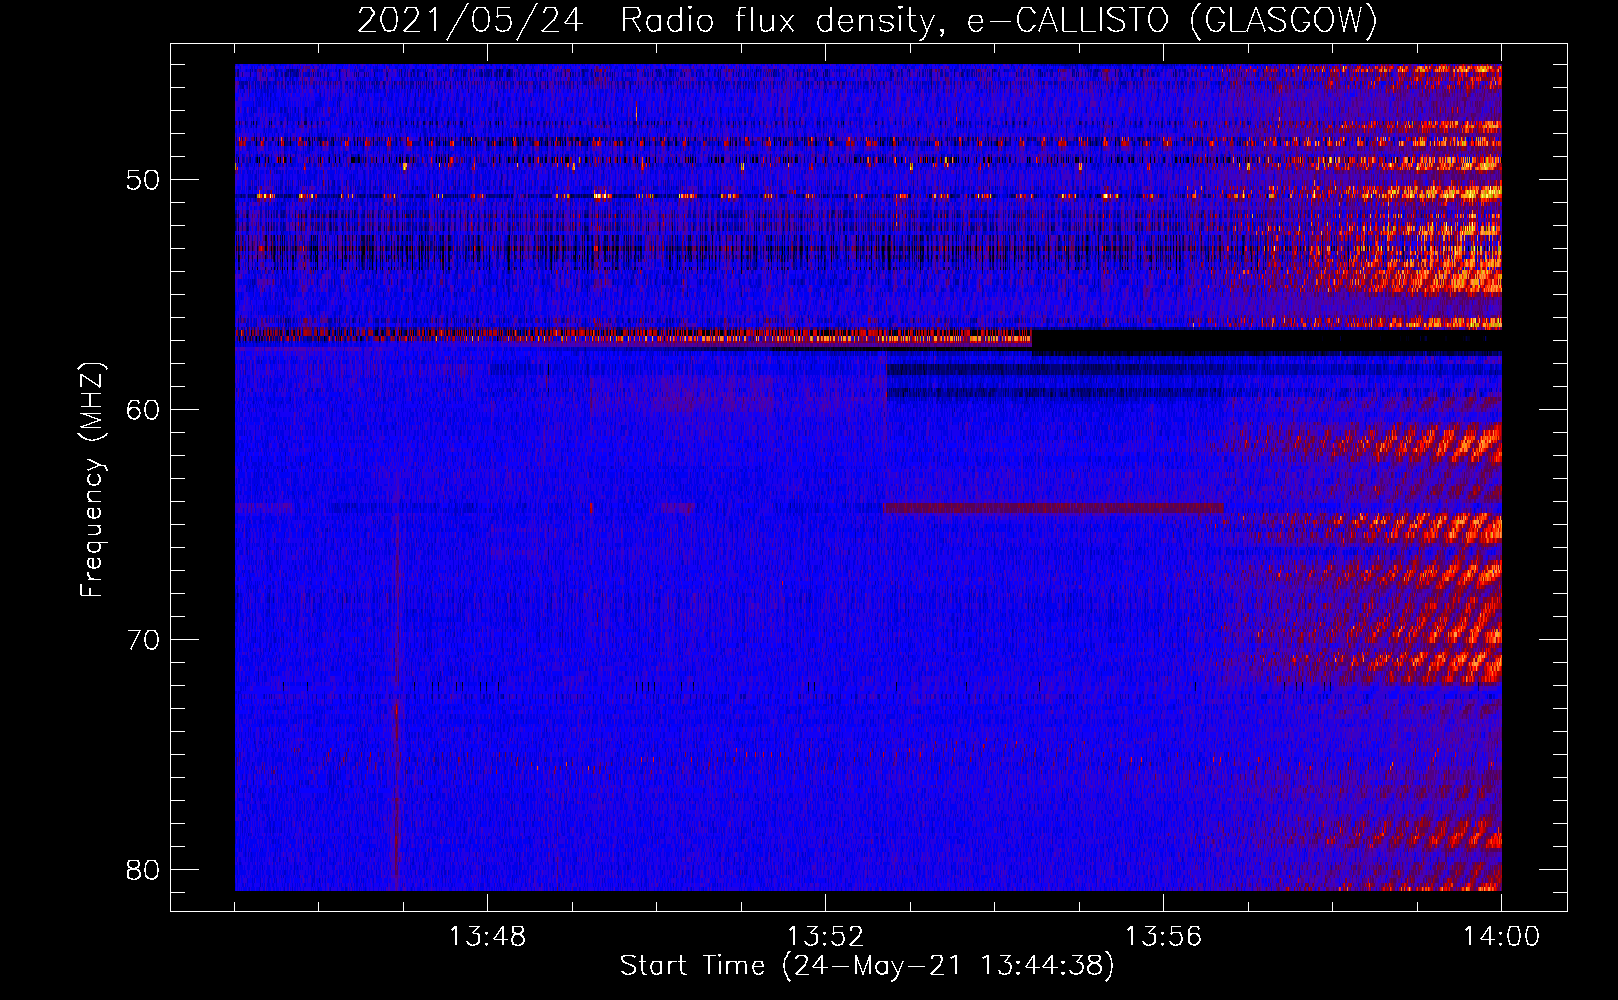The image size is (1618, 1000).
Task: Choose the 14:00 time tick label
Action: (x=1501, y=937)
